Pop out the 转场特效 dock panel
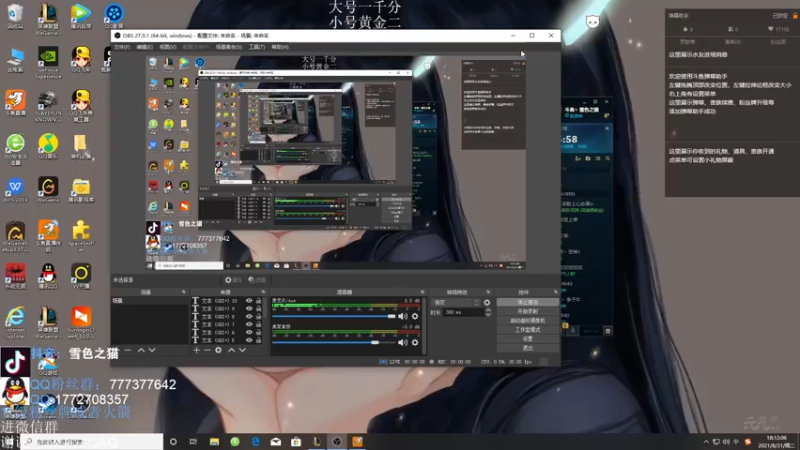 tap(488, 292)
